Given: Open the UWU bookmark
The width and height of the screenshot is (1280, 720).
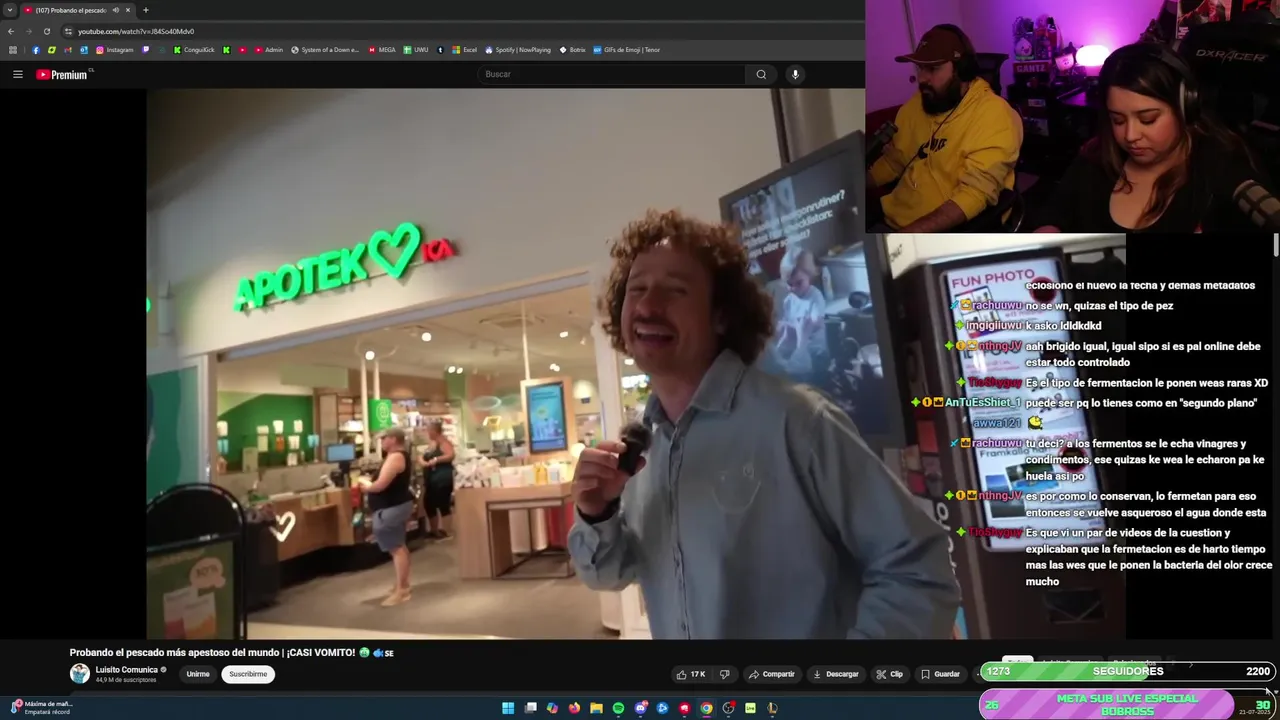Looking at the screenshot, I should click(416, 50).
